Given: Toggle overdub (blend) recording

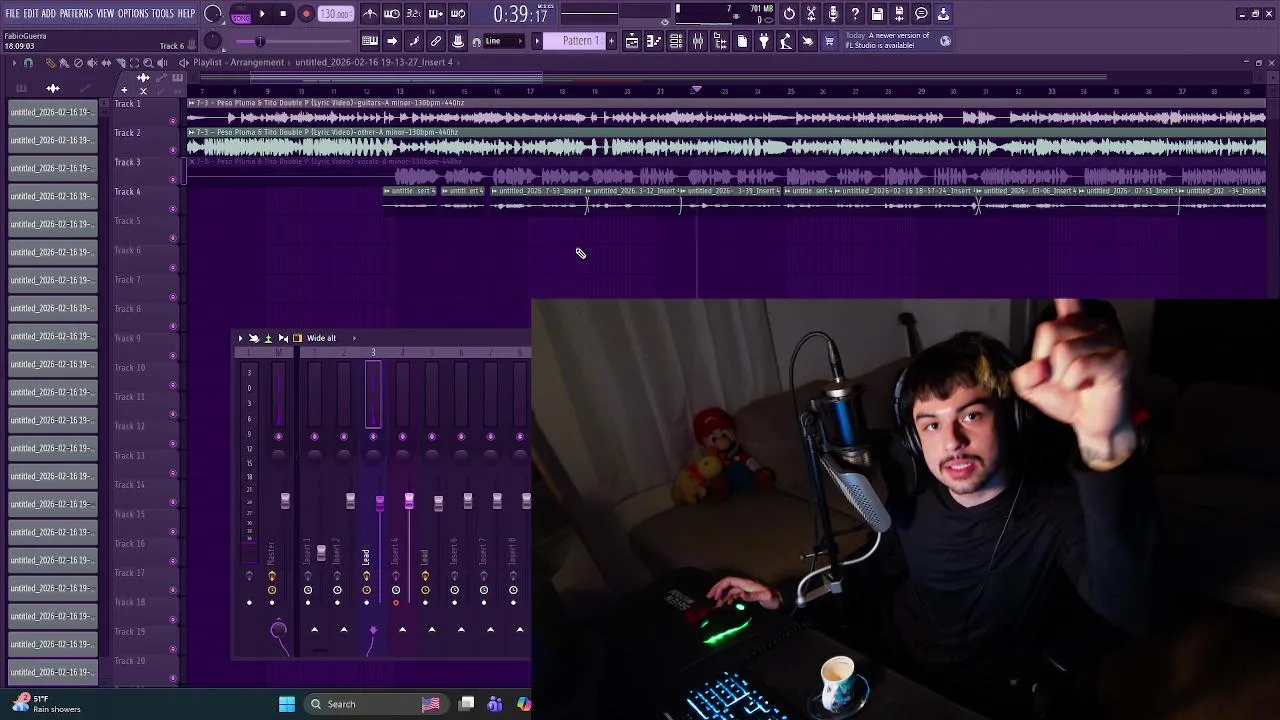Looking at the screenshot, I should point(436,14).
